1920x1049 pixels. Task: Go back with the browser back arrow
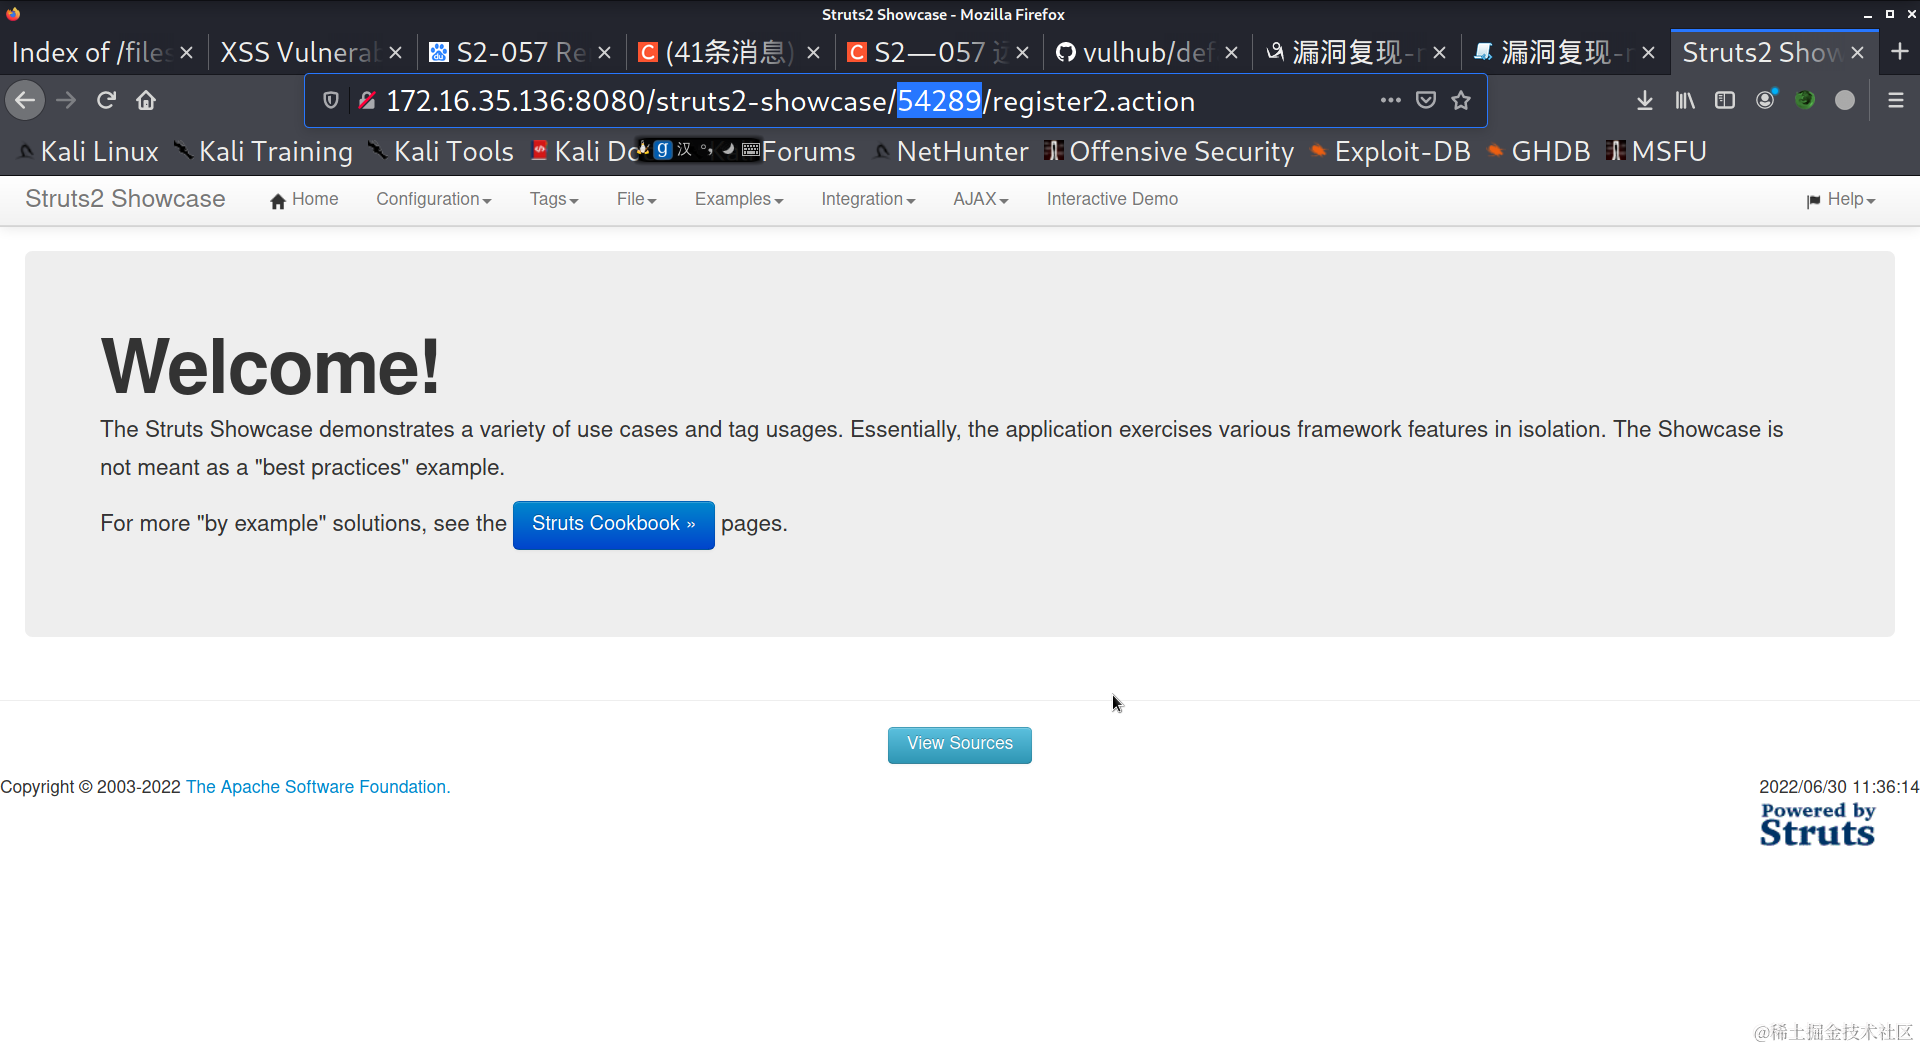pos(26,100)
